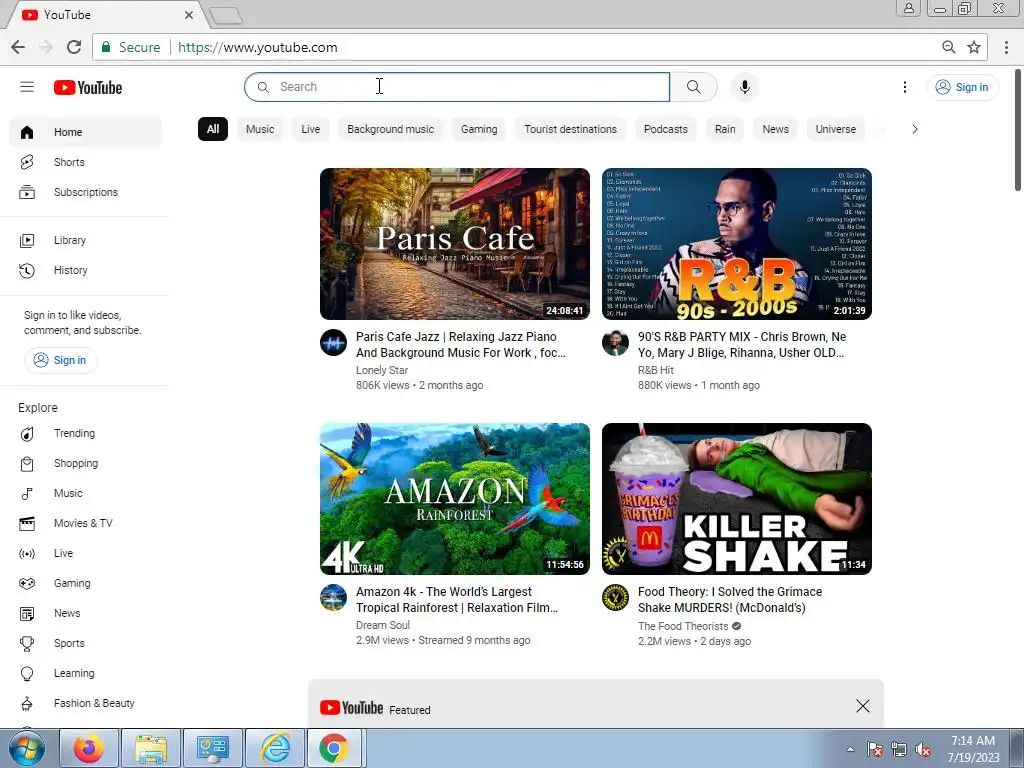Open Internet Explorer from the taskbar
The image size is (1024, 768).
click(275, 748)
